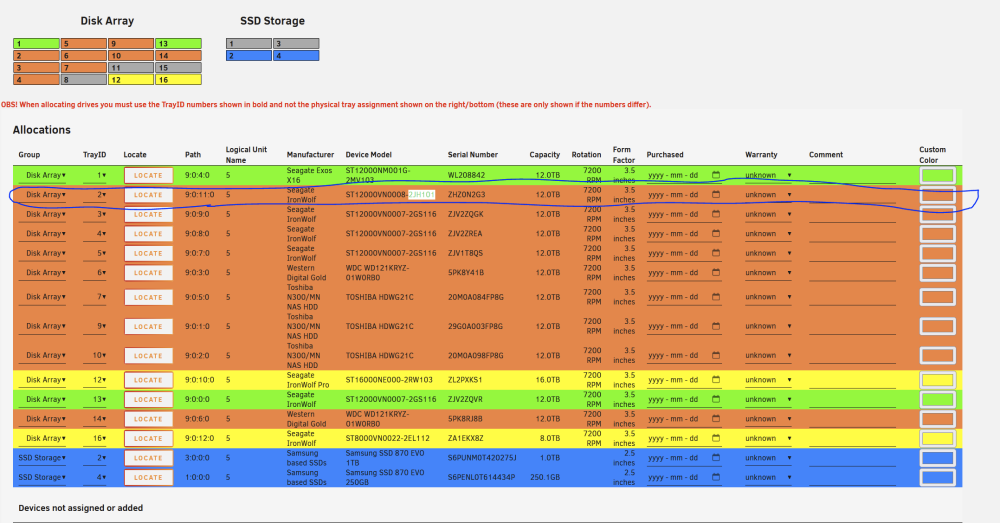
Task: Open calendar picker for serial 20M0A084FP8G row
Action: click(716, 297)
